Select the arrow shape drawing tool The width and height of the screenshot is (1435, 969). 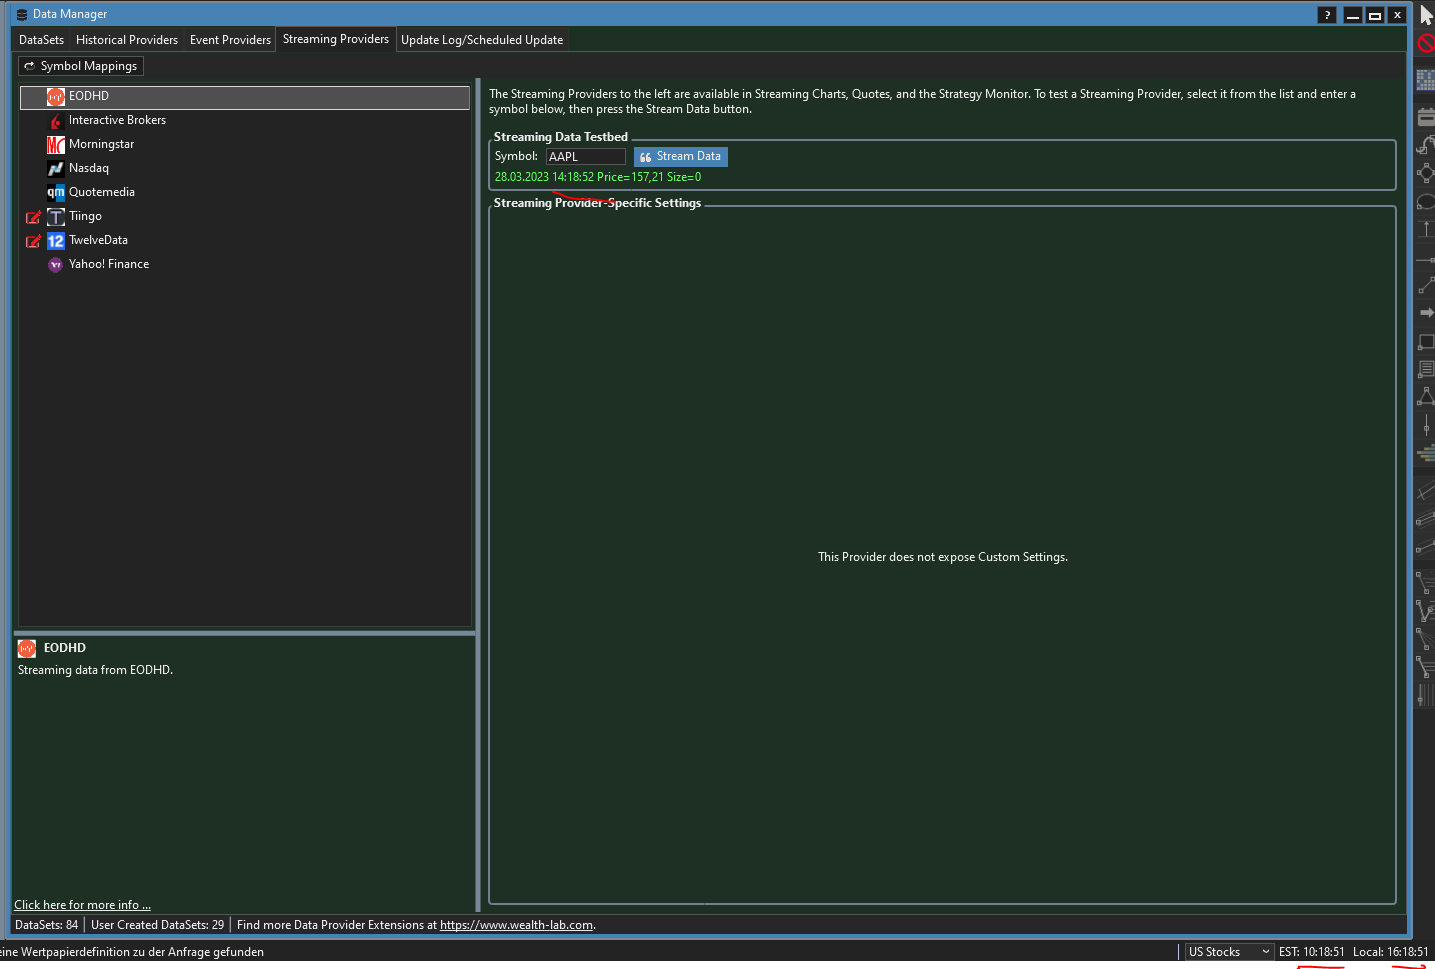pos(1426,313)
